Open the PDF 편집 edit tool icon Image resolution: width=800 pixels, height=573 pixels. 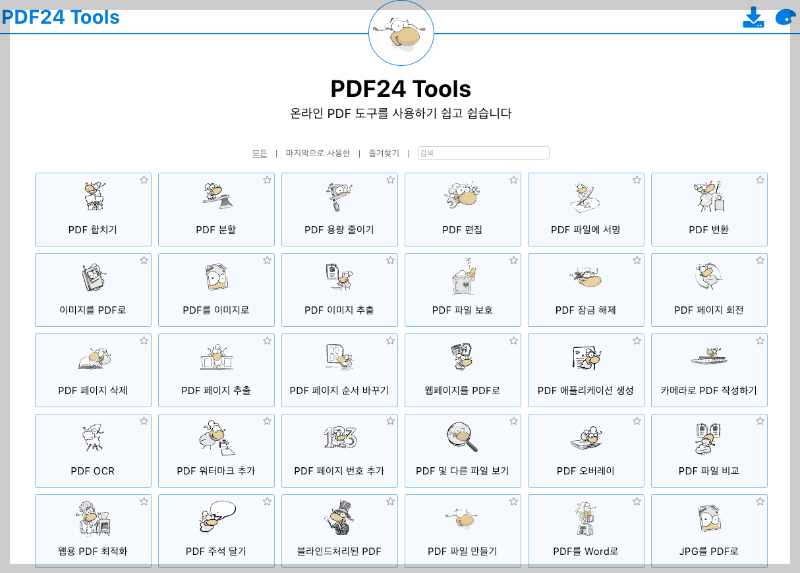462,195
